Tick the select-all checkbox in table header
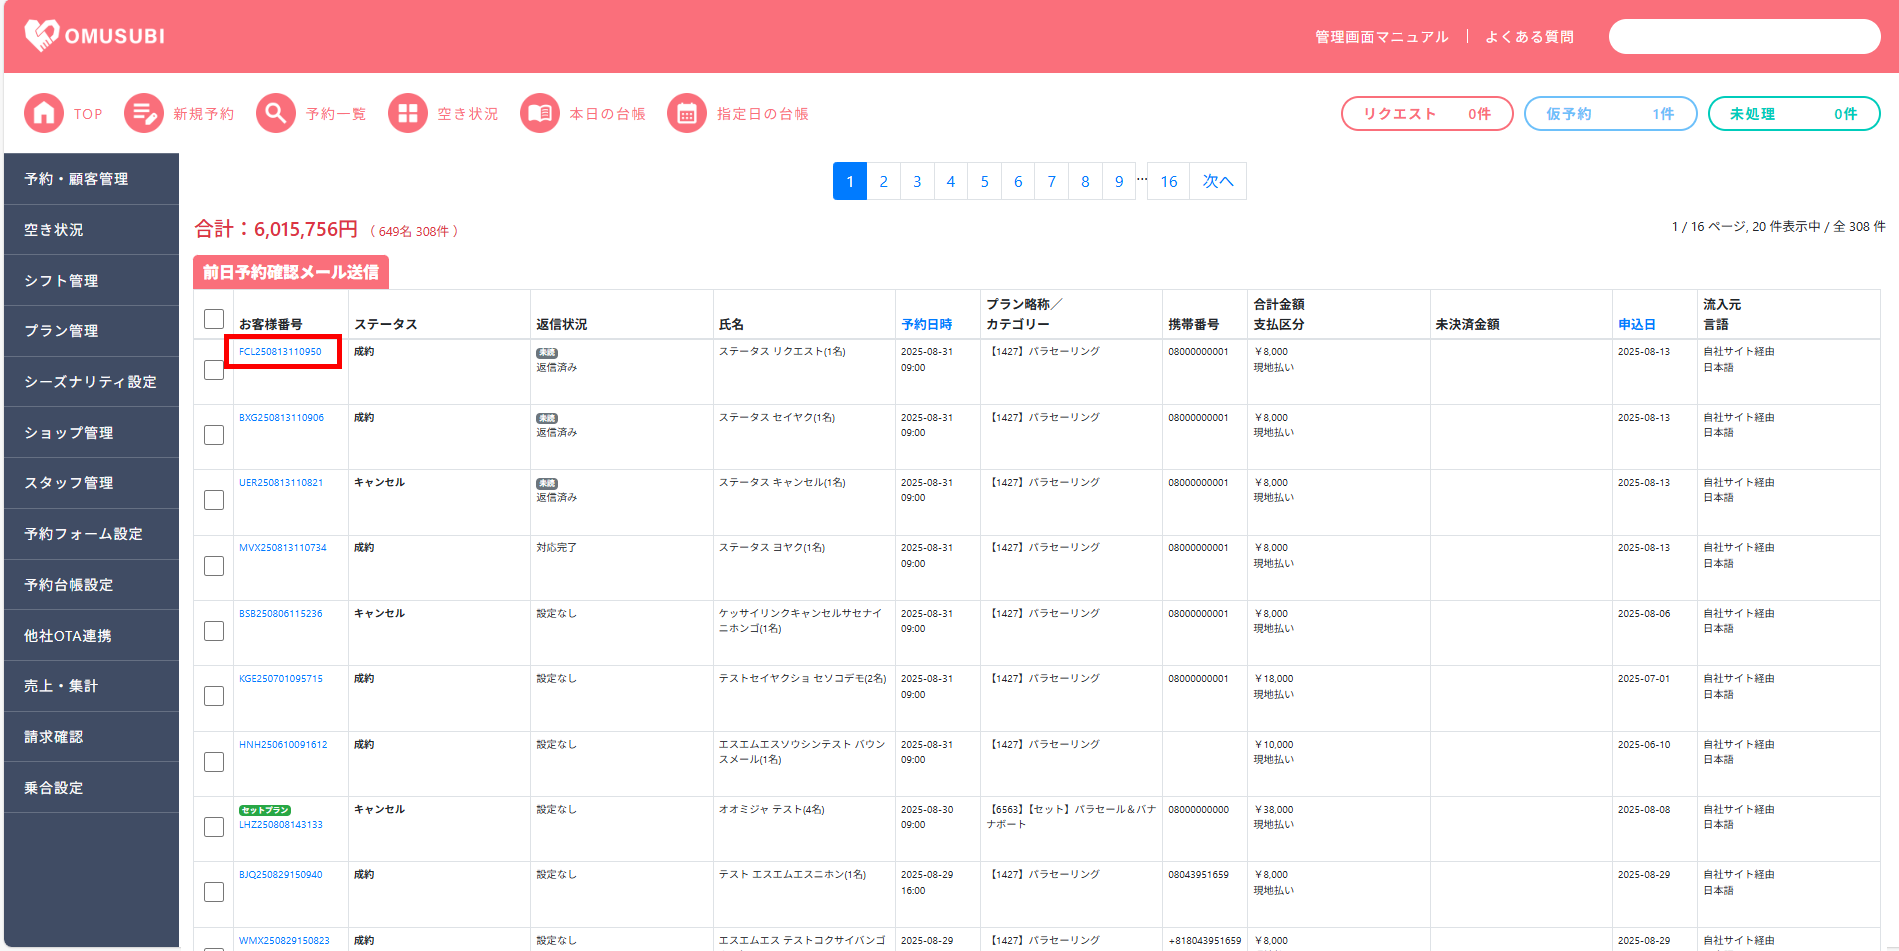Viewport: 1899px width, 951px height. [x=214, y=319]
